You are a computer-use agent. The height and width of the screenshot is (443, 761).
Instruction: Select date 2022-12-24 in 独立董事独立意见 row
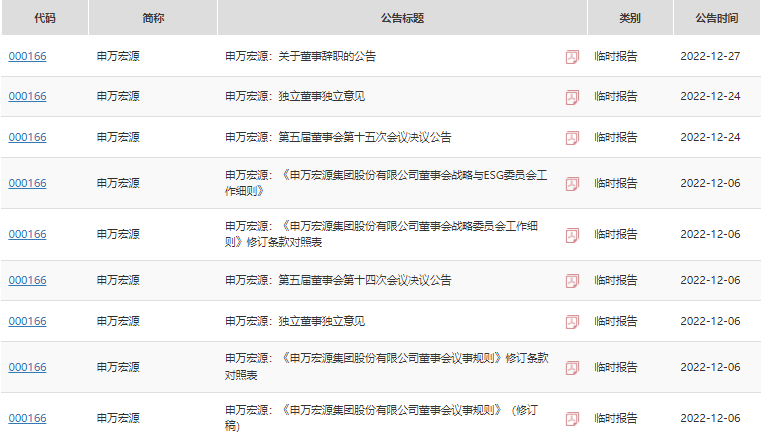coord(710,97)
